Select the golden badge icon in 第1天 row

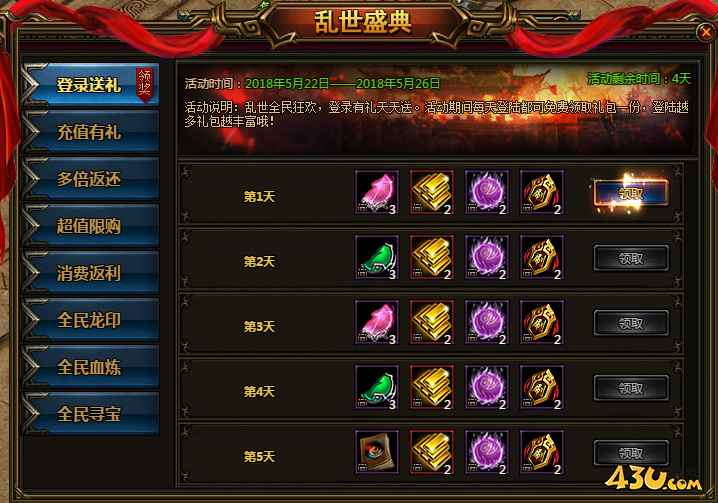[542, 192]
